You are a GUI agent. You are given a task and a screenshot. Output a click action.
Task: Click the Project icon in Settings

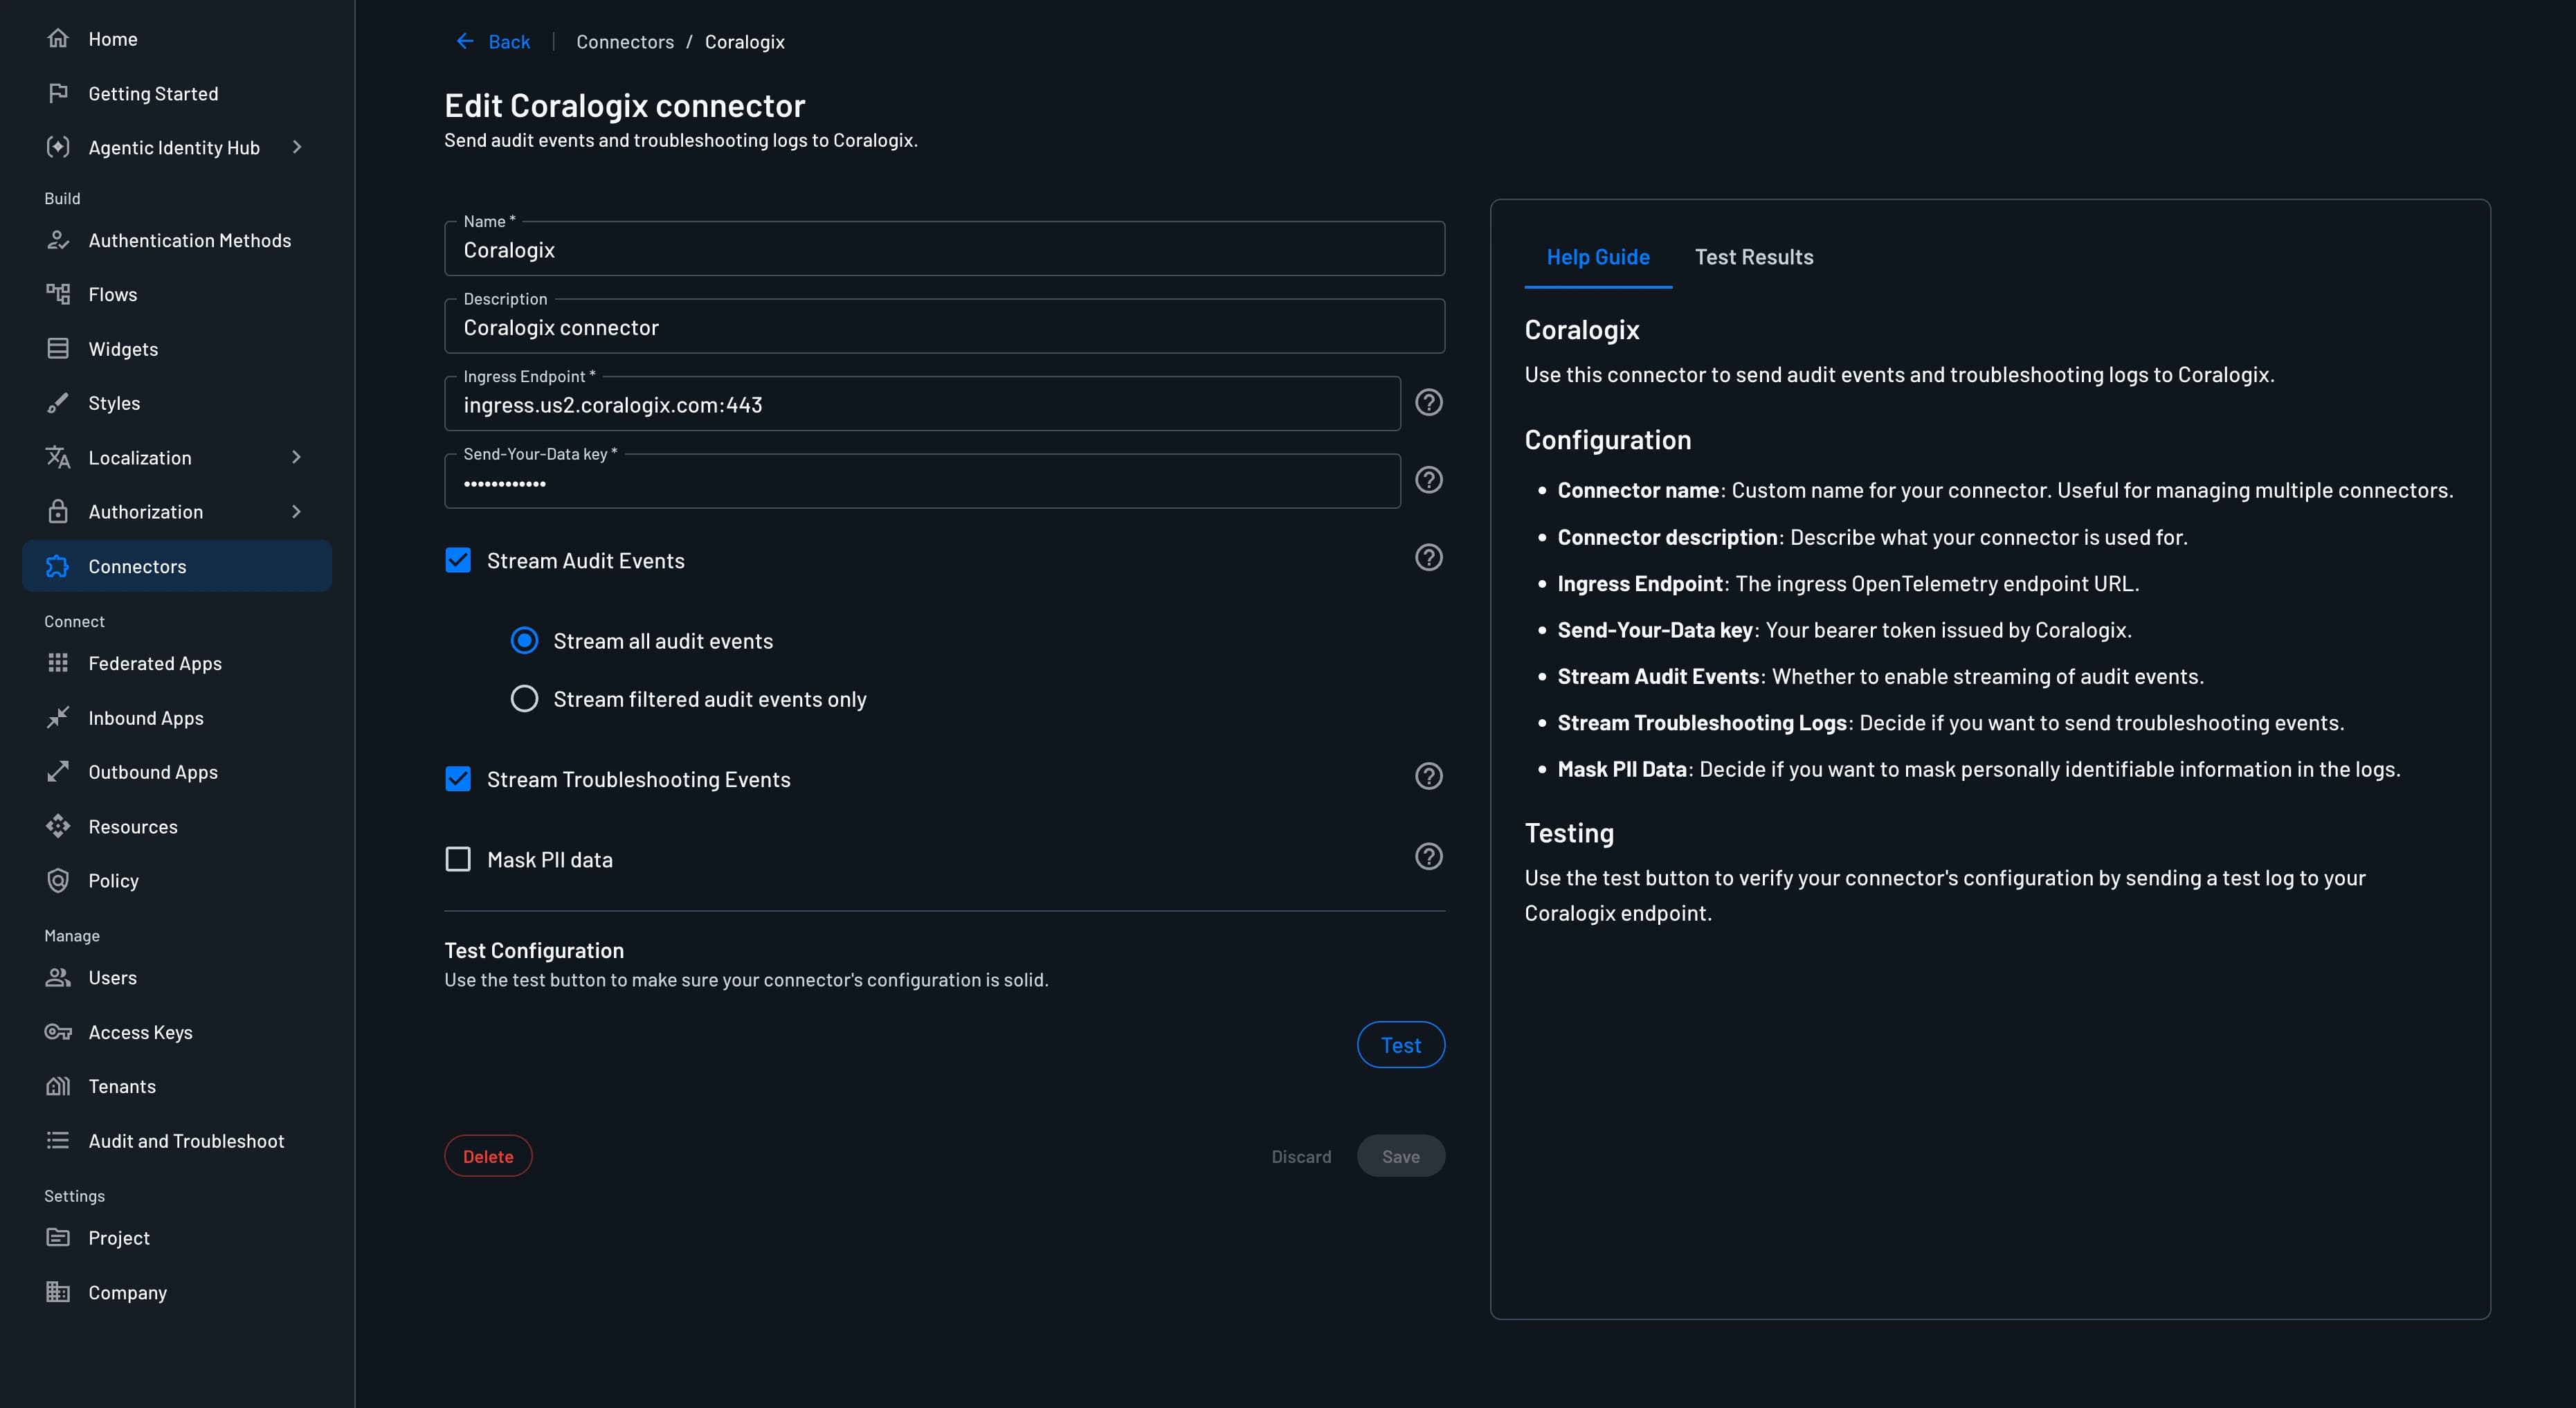[58, 1237]
